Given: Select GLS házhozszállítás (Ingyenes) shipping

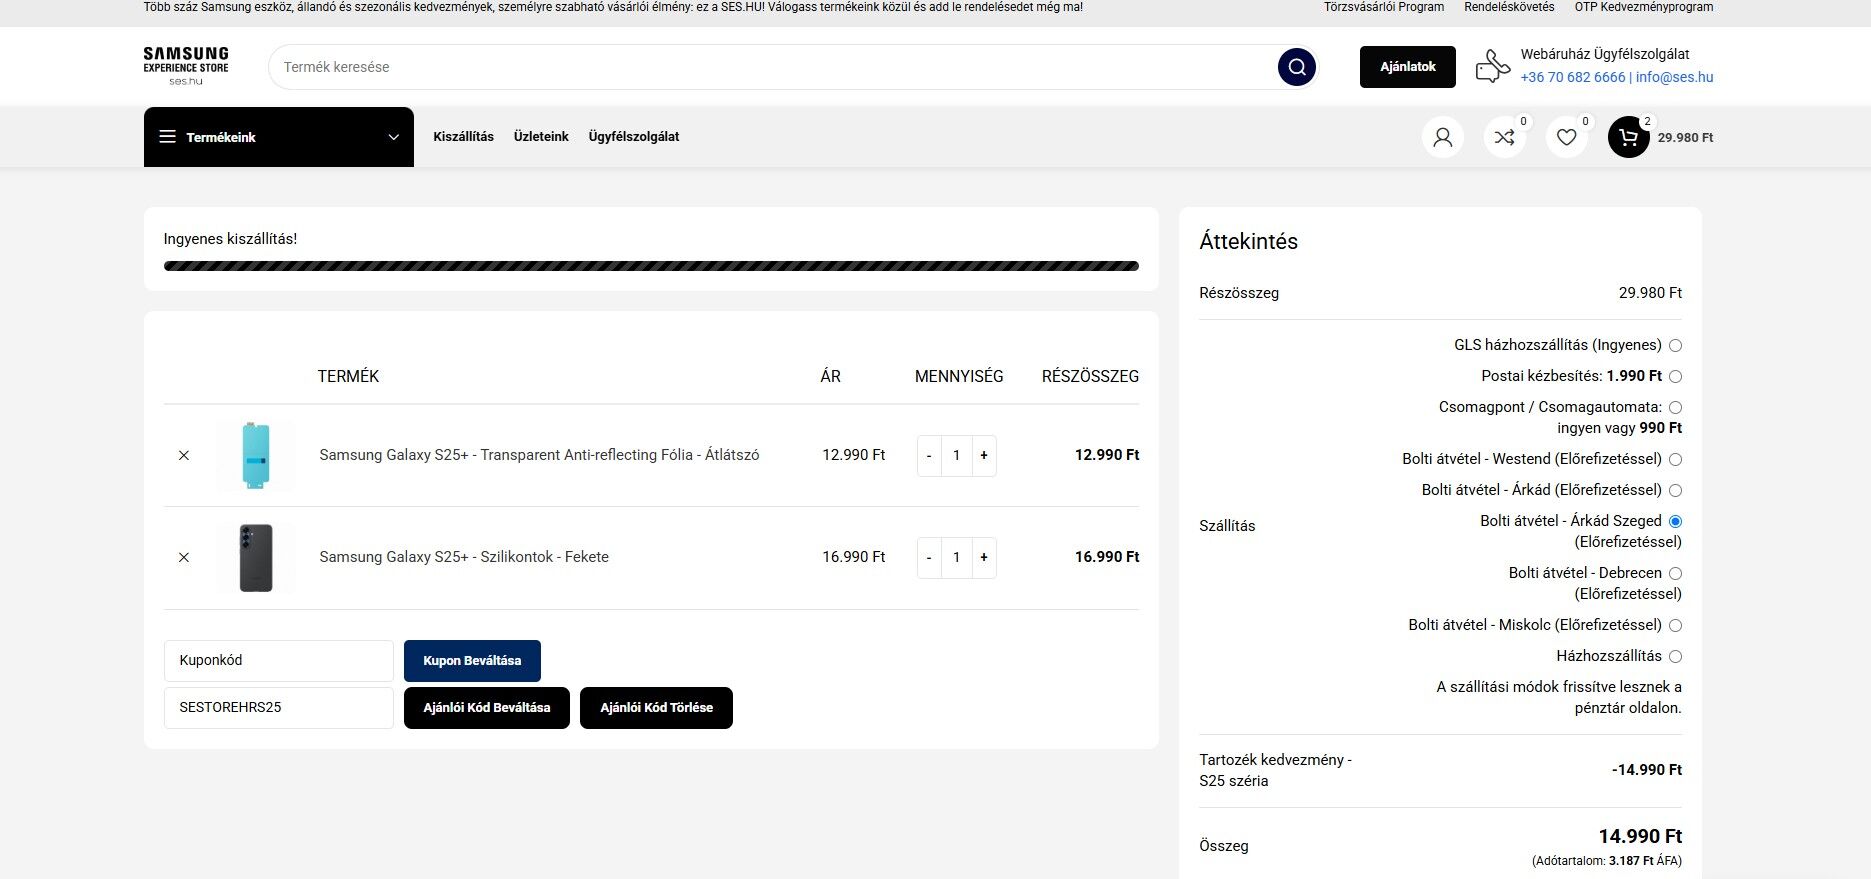Looking at the screenshot, I should point(1675,345).
